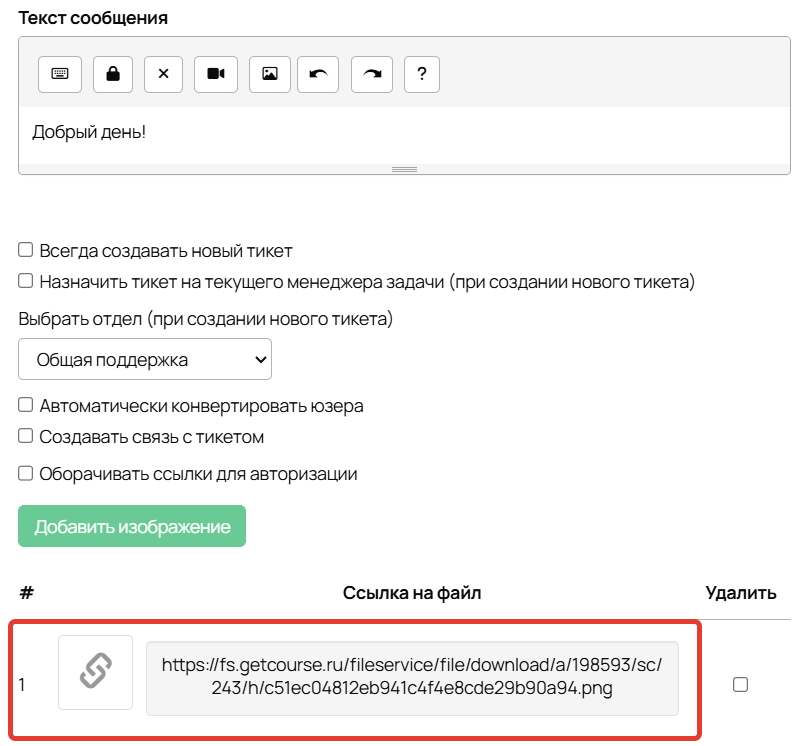Redo the last undone edit
The height and width of the screenshot is (746, 805).
coord(372,74)
